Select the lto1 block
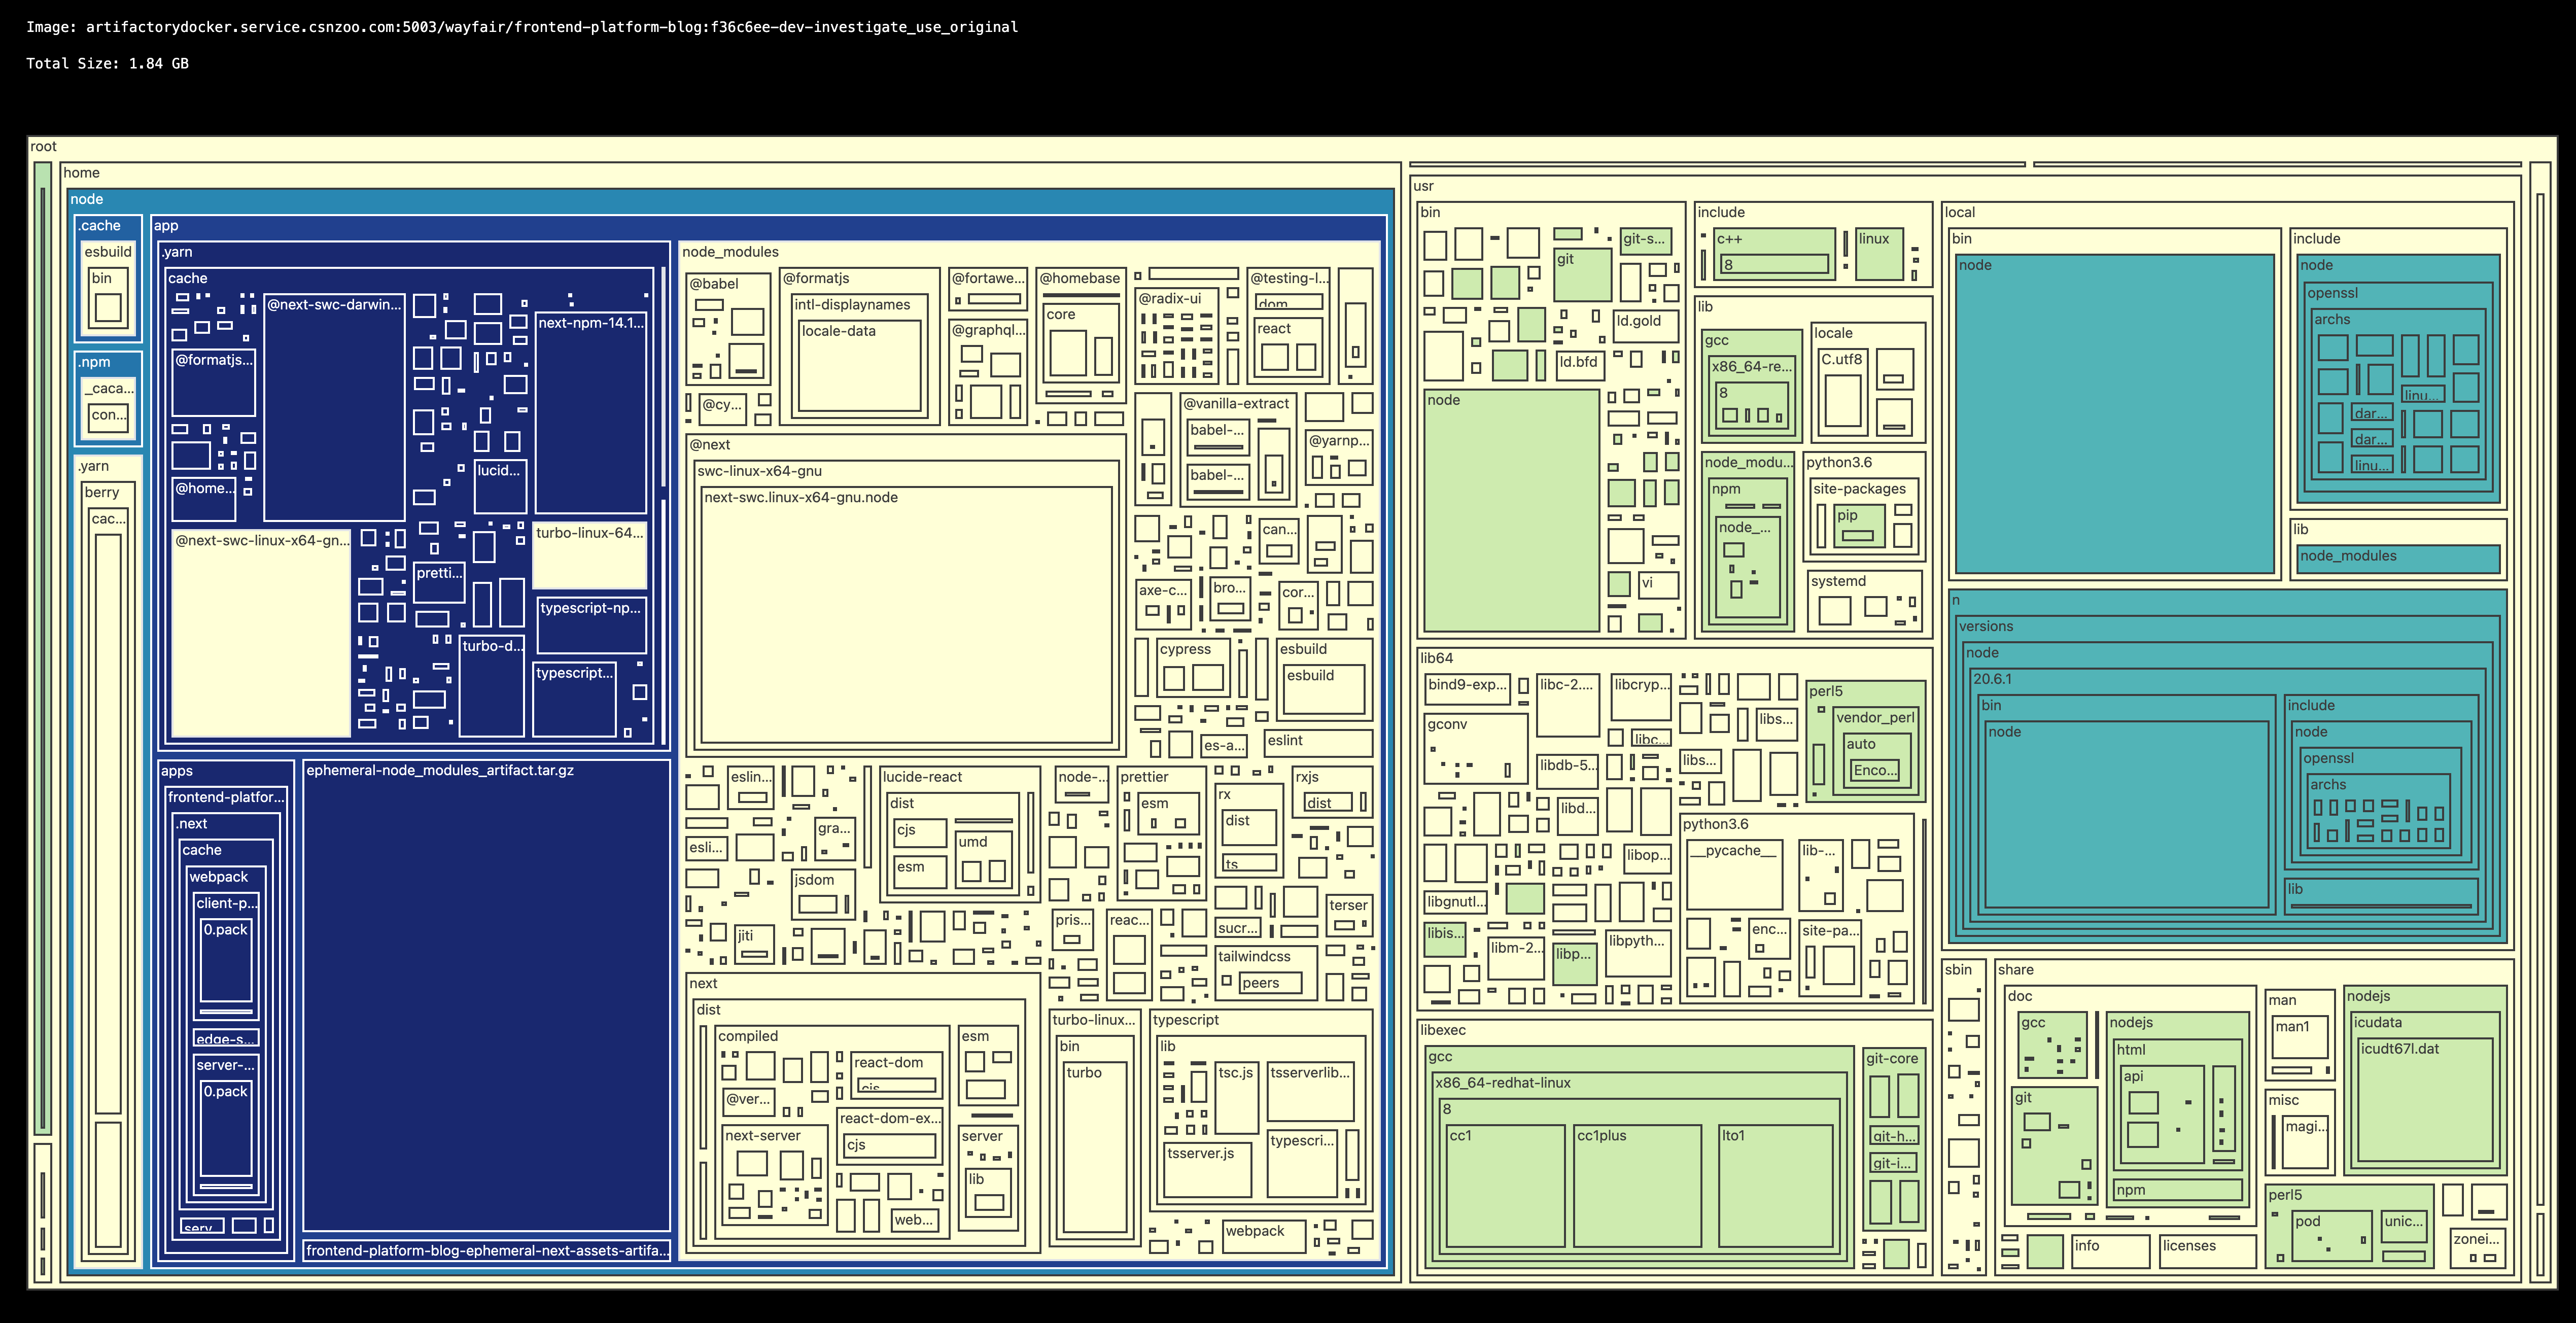2576x1323 pixels. pyautogui.click(x=1776, y=1186)
